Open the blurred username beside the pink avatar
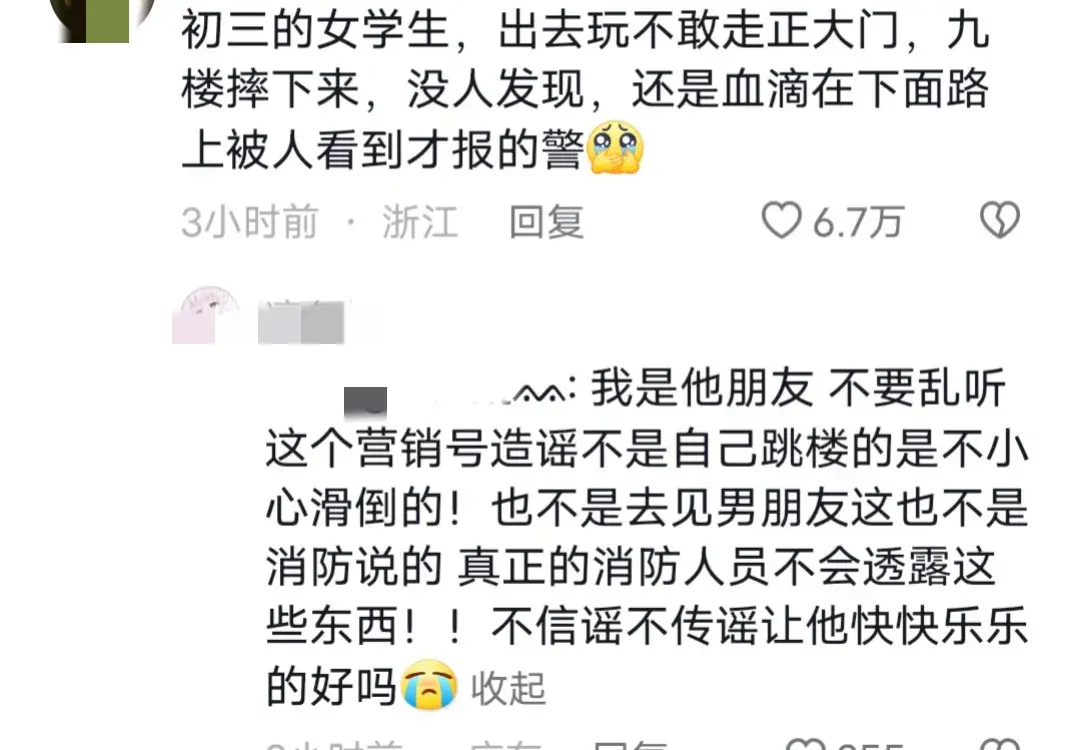Viewport: 1079px width, 750px height. (301, 322)
